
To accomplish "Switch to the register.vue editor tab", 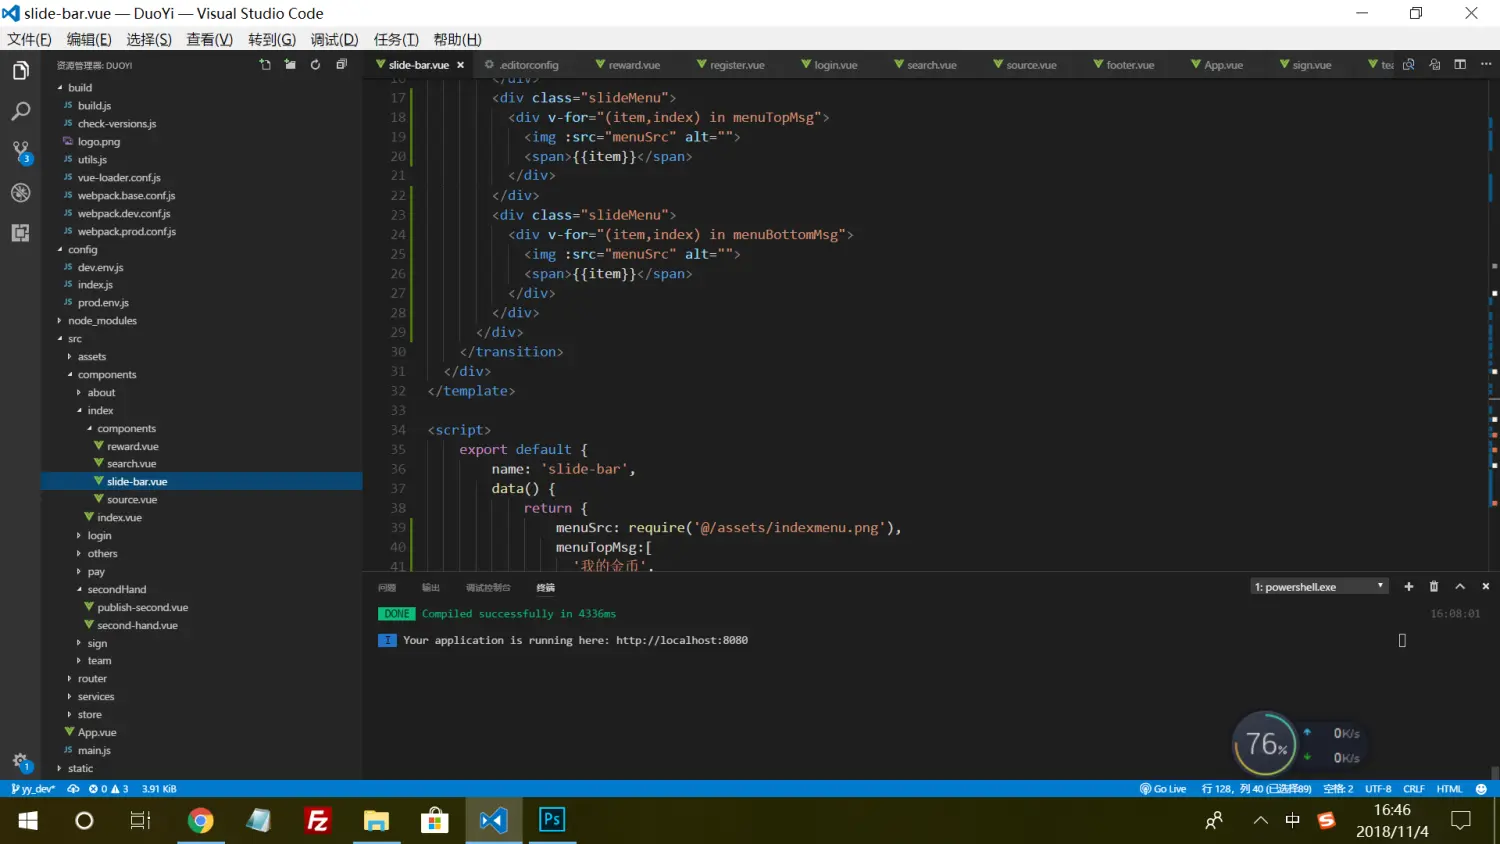I will (737, 65).
